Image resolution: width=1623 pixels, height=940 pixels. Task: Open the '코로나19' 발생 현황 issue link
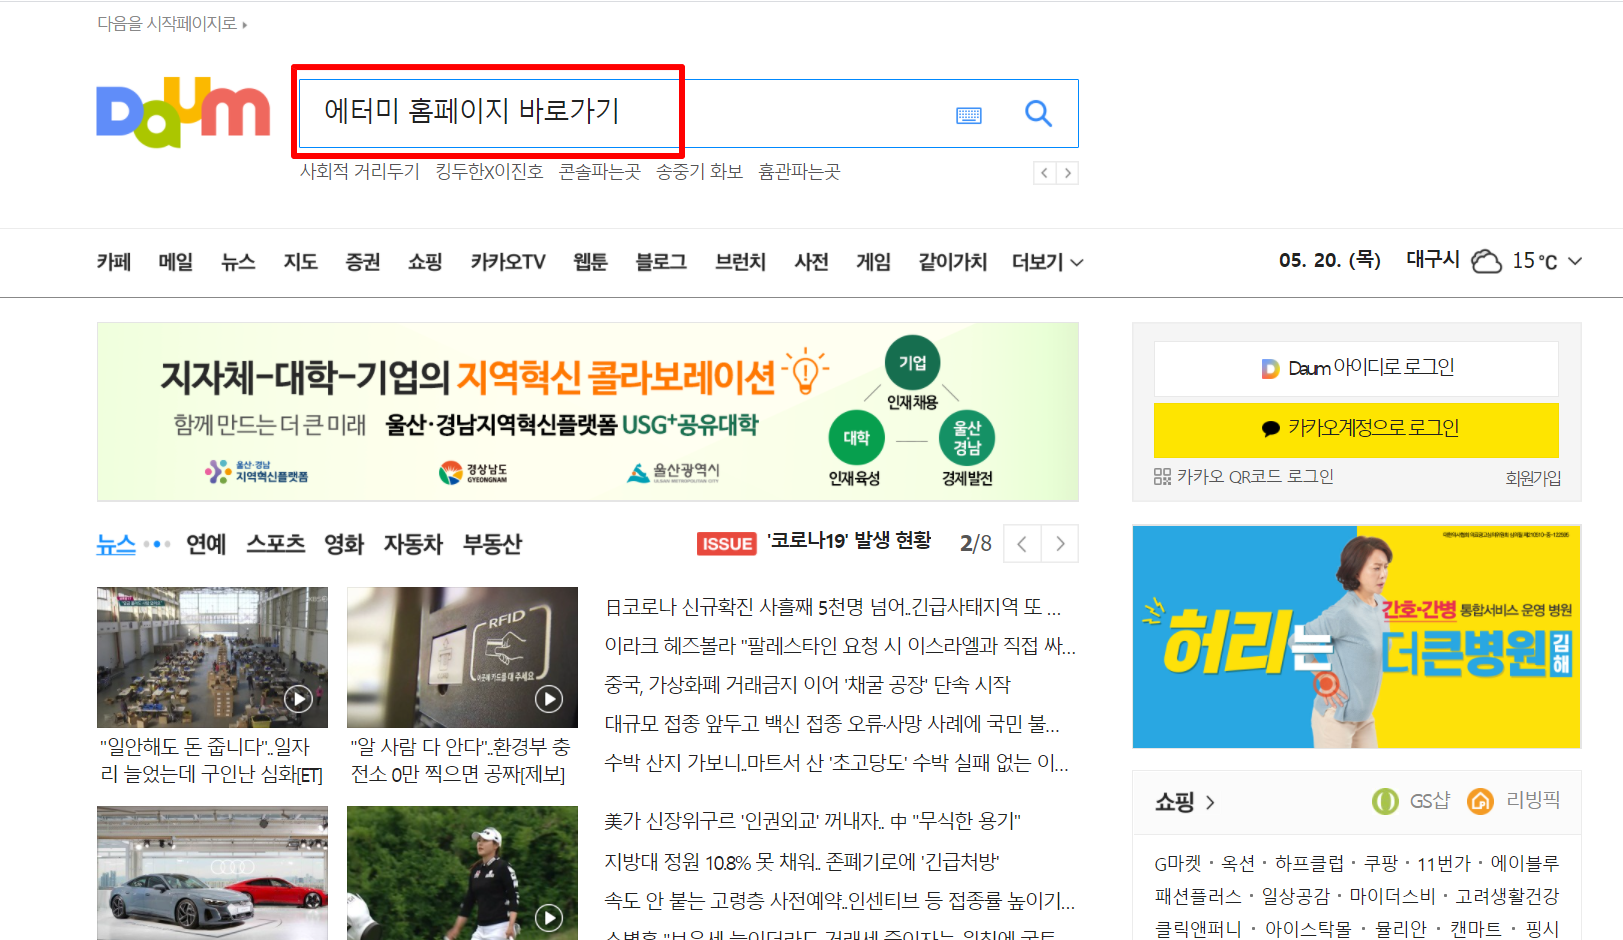[849, 541]
